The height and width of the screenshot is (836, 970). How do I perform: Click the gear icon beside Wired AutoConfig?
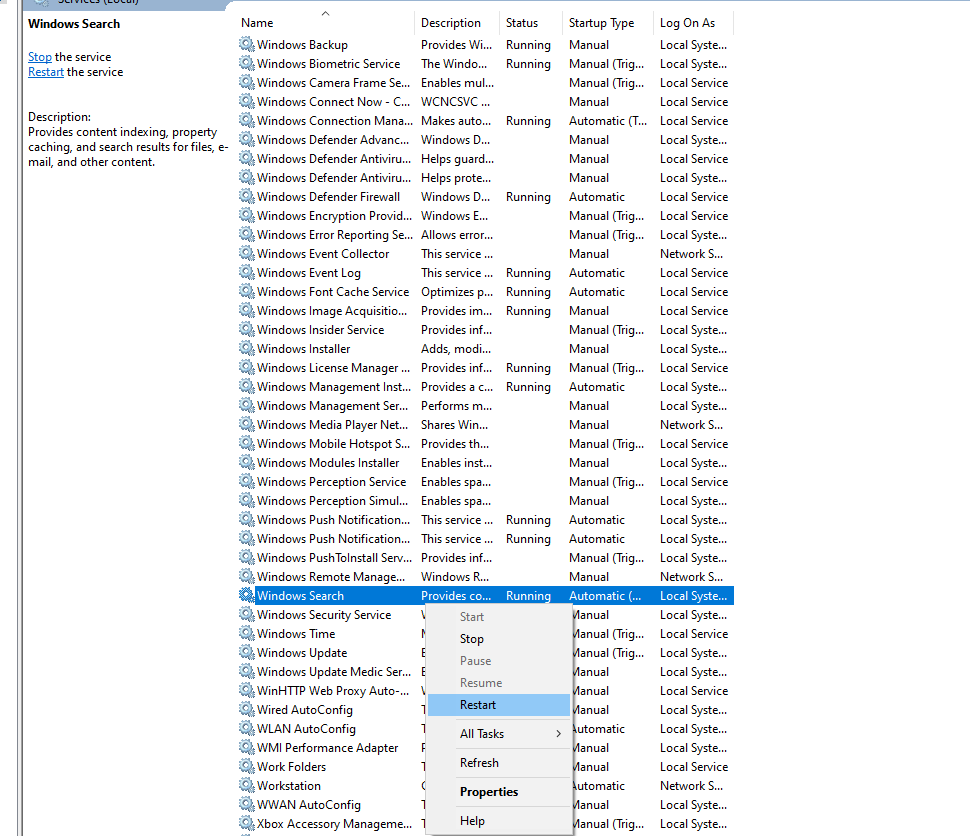point(247,709)
